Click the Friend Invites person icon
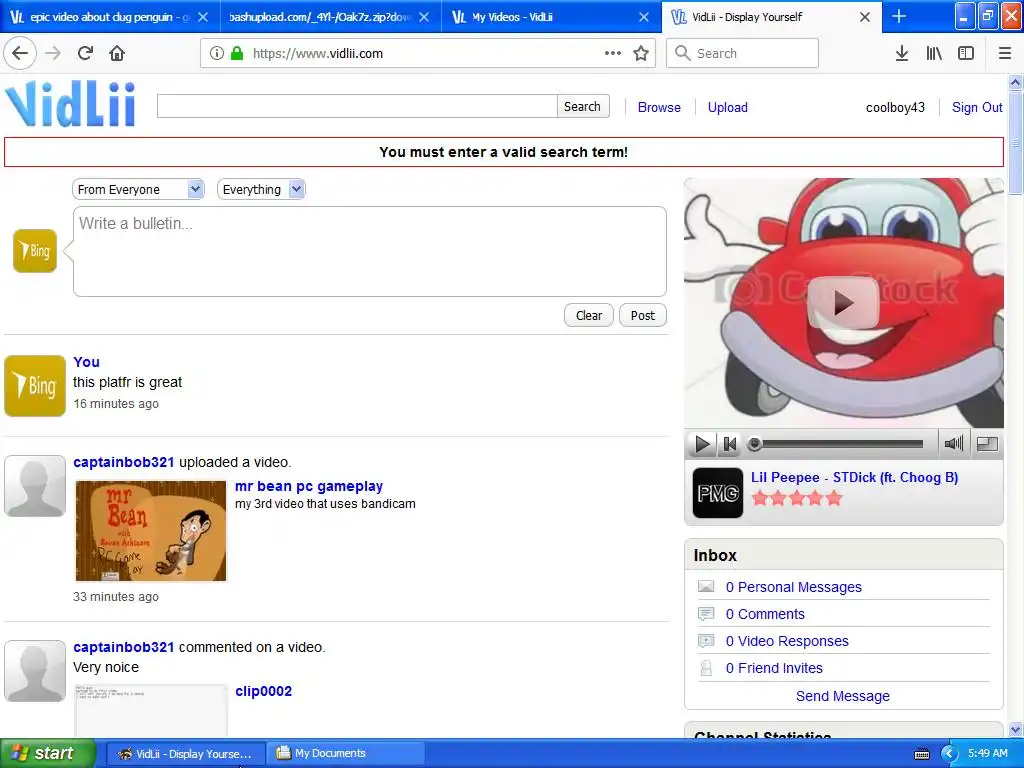Viewport: 1024px width, 768px height. (x=706, y=668)
